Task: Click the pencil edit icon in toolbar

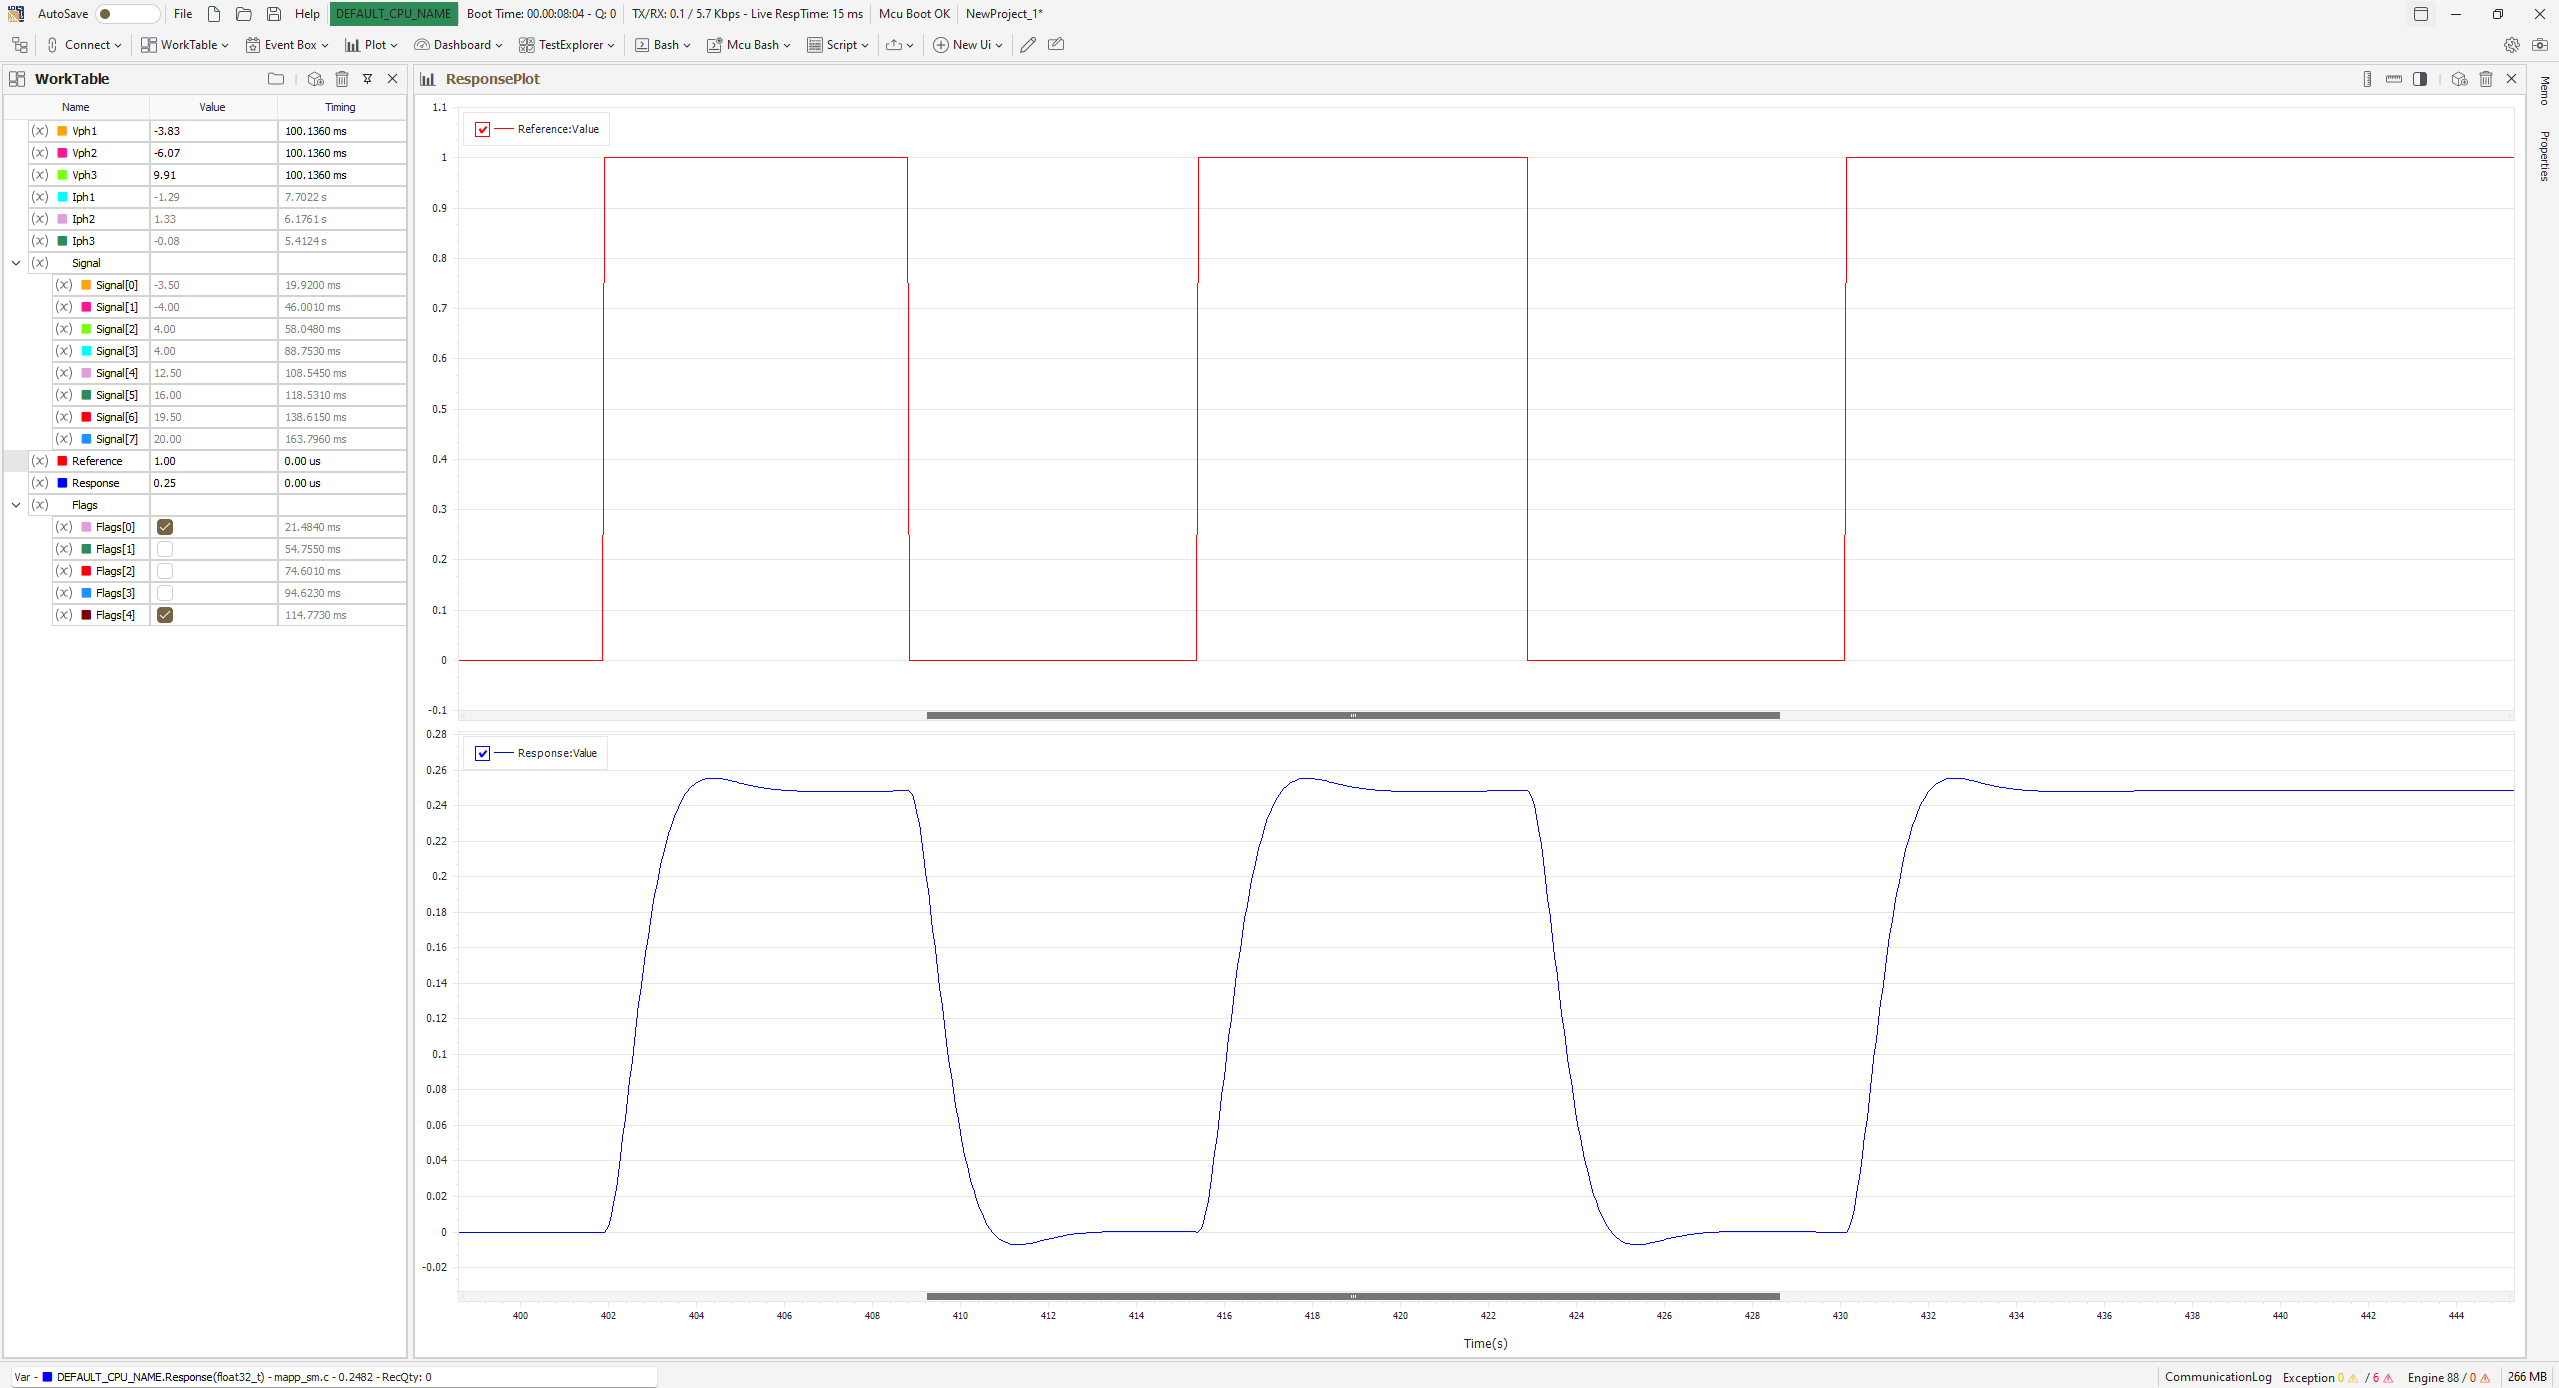Action: (1028, 45)
